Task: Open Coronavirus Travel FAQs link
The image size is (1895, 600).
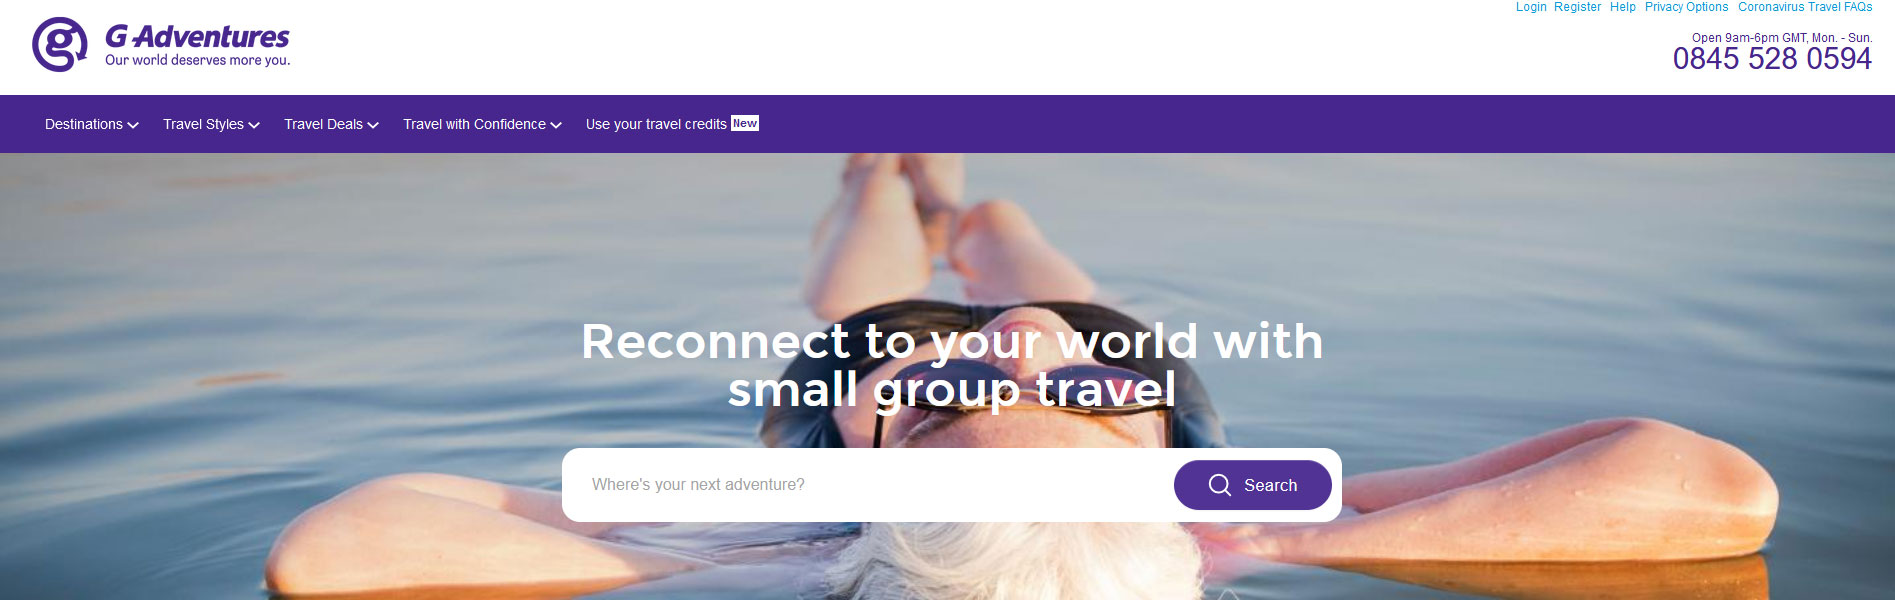Action: click(x=1805, y=7)
